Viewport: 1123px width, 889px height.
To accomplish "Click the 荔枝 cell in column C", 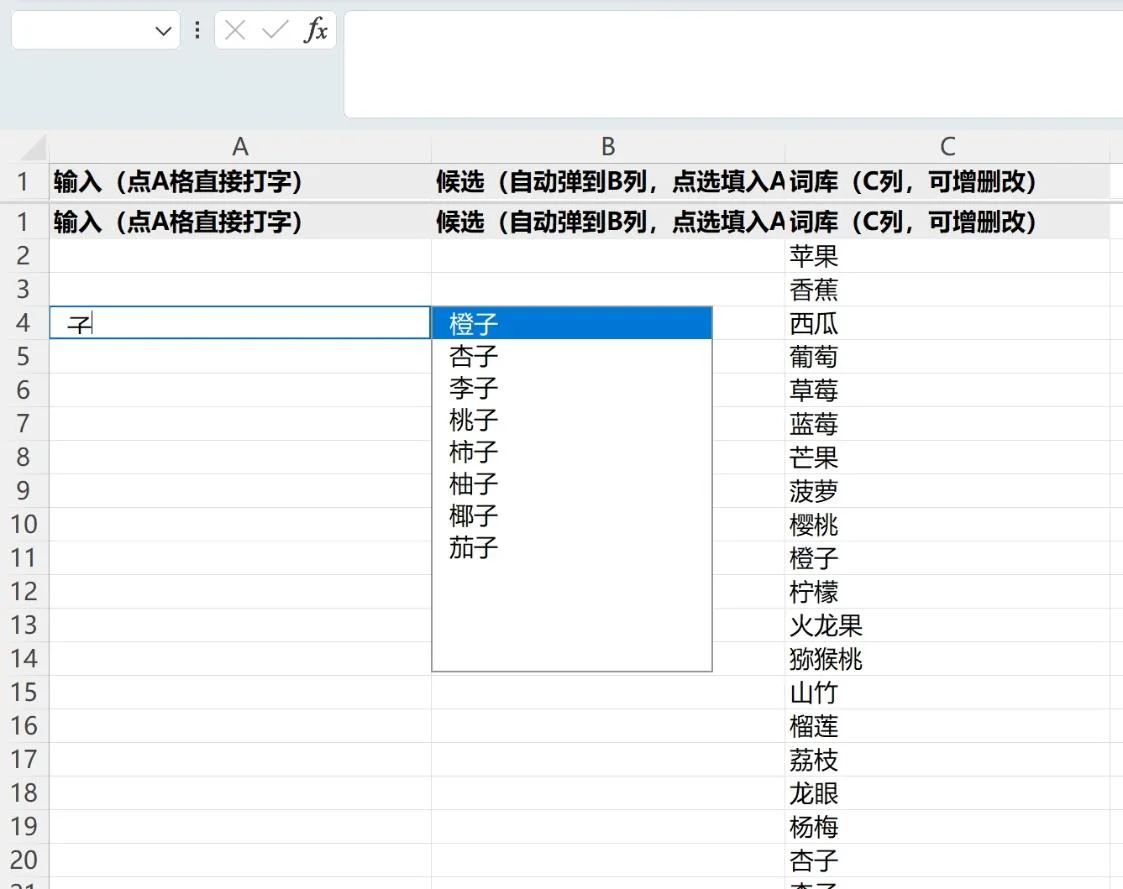I will coord(947,759).
